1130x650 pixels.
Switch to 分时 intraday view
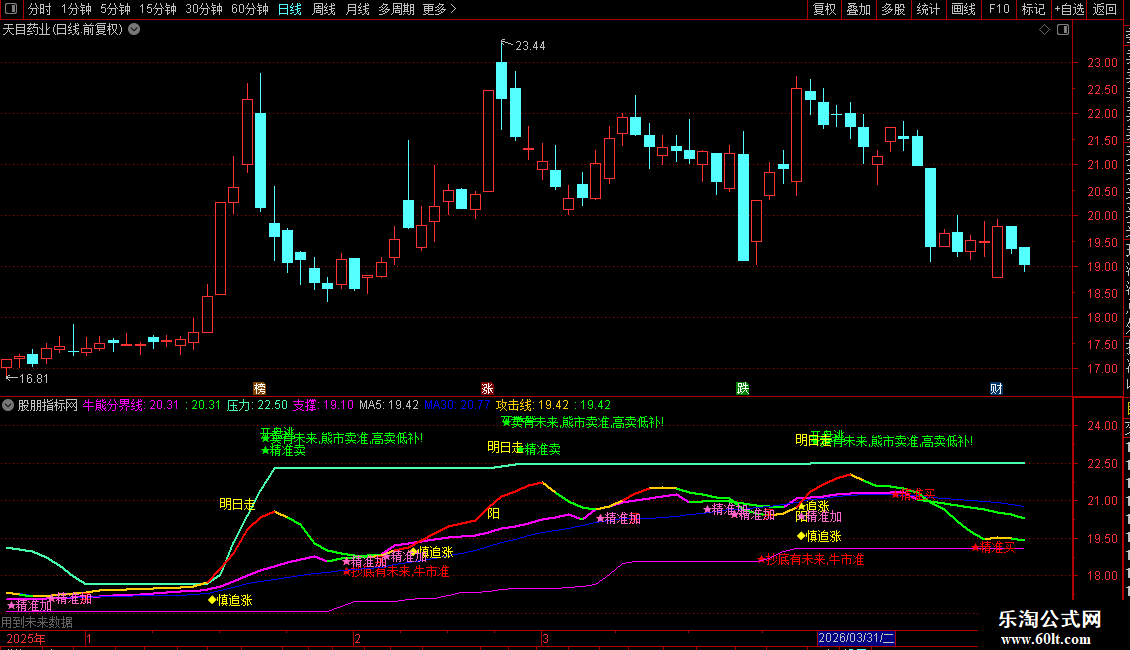(x=40, y=9)
